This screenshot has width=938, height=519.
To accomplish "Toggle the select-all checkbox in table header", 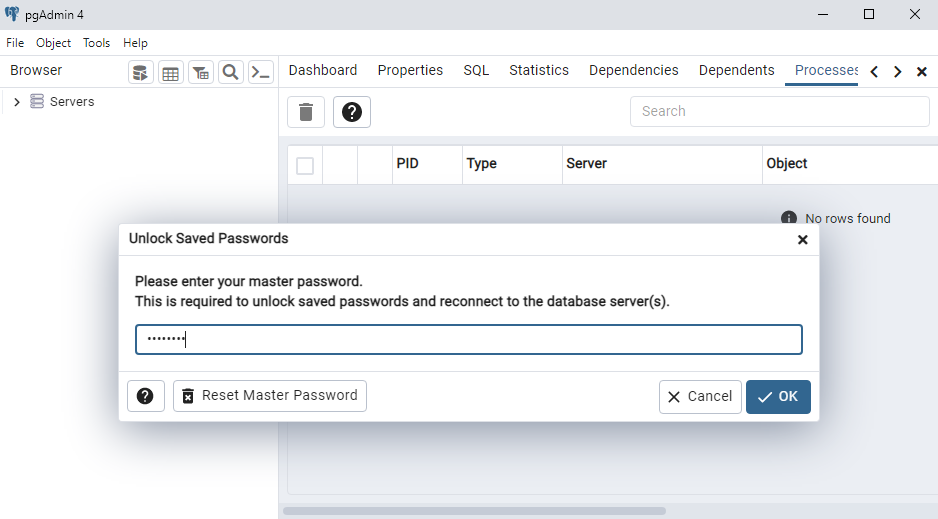I will [305, 165].
